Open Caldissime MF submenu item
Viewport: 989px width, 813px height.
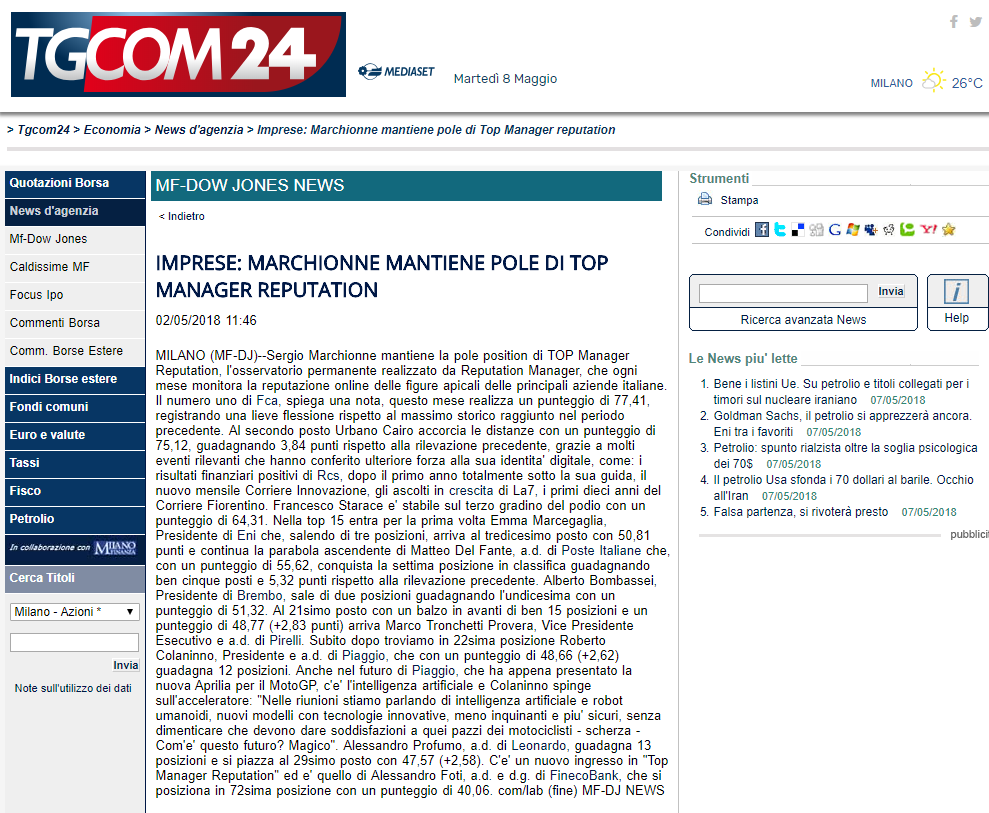click(x=75, y=267)
